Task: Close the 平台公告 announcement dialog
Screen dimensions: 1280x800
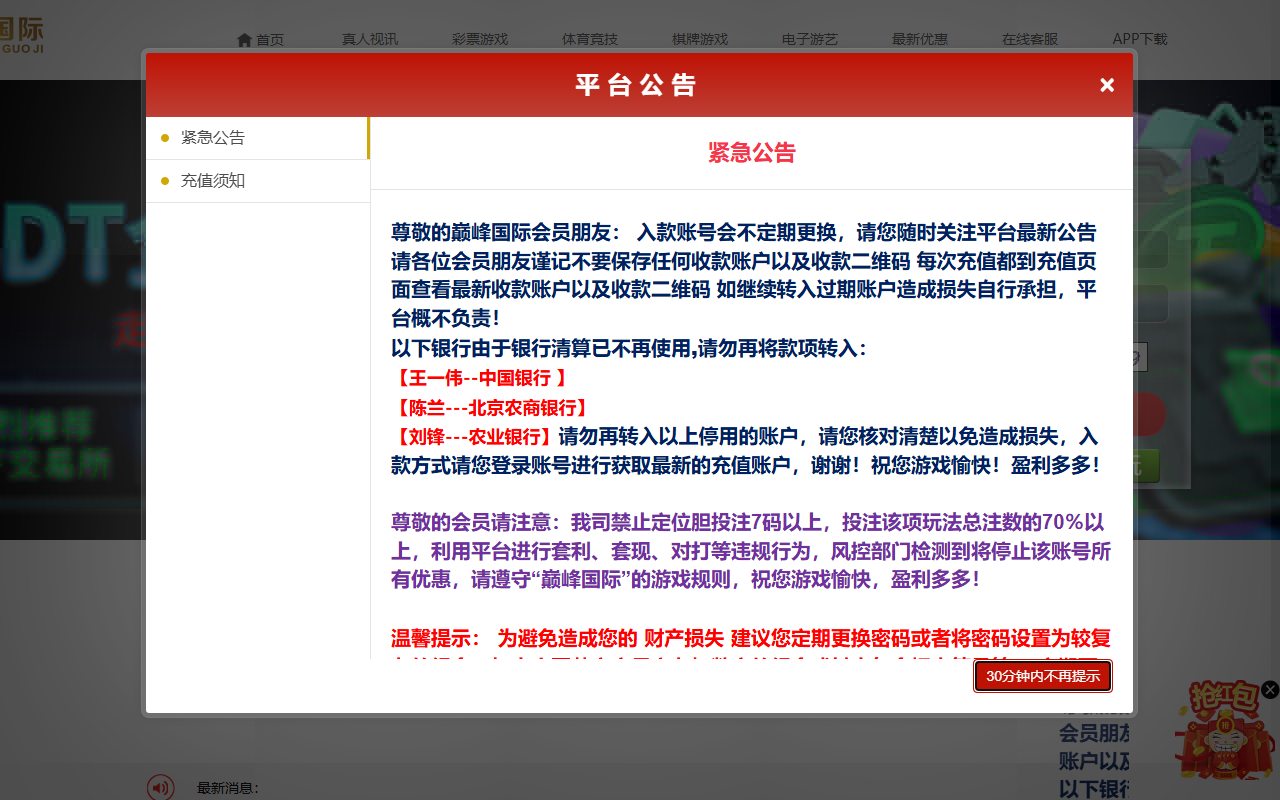Action: coord(1107,85)
